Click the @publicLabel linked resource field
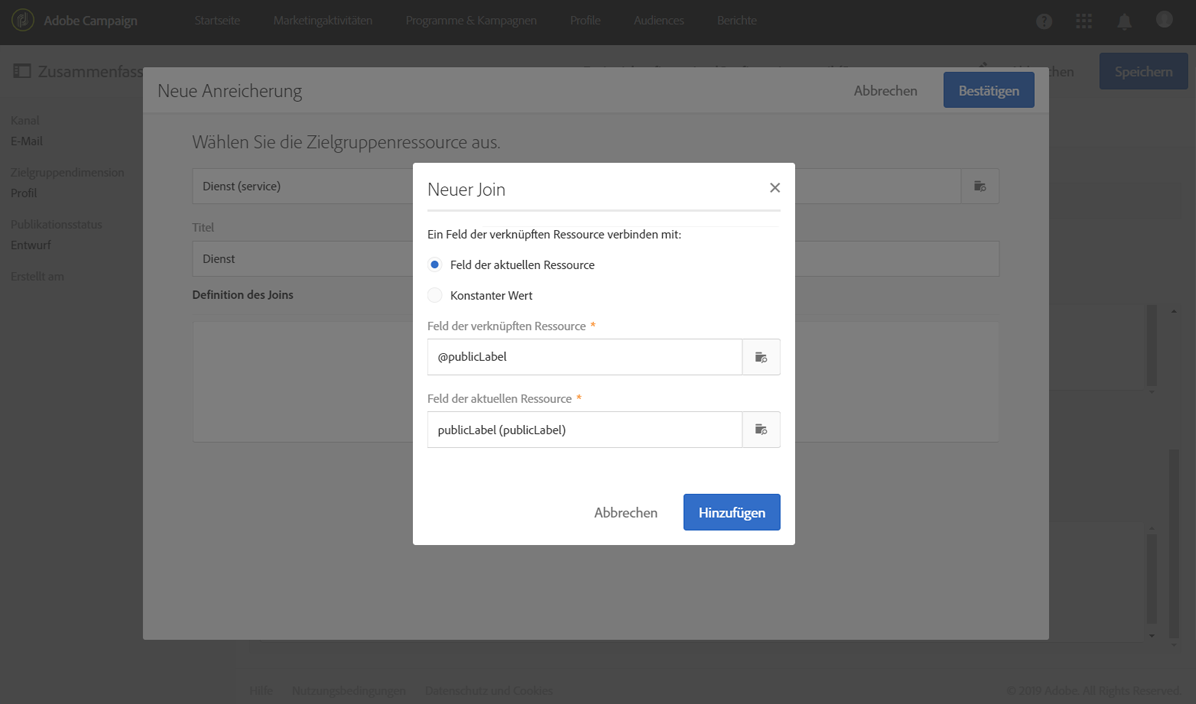Screen dimensions: 1196x704 584,357
